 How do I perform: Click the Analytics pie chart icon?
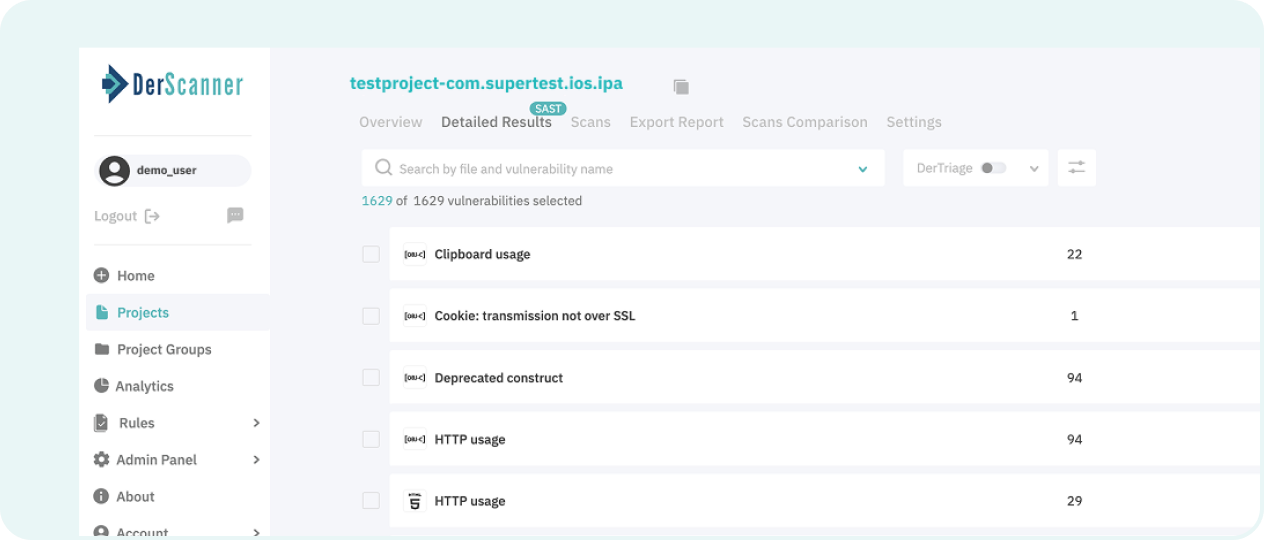click(101, 386)
